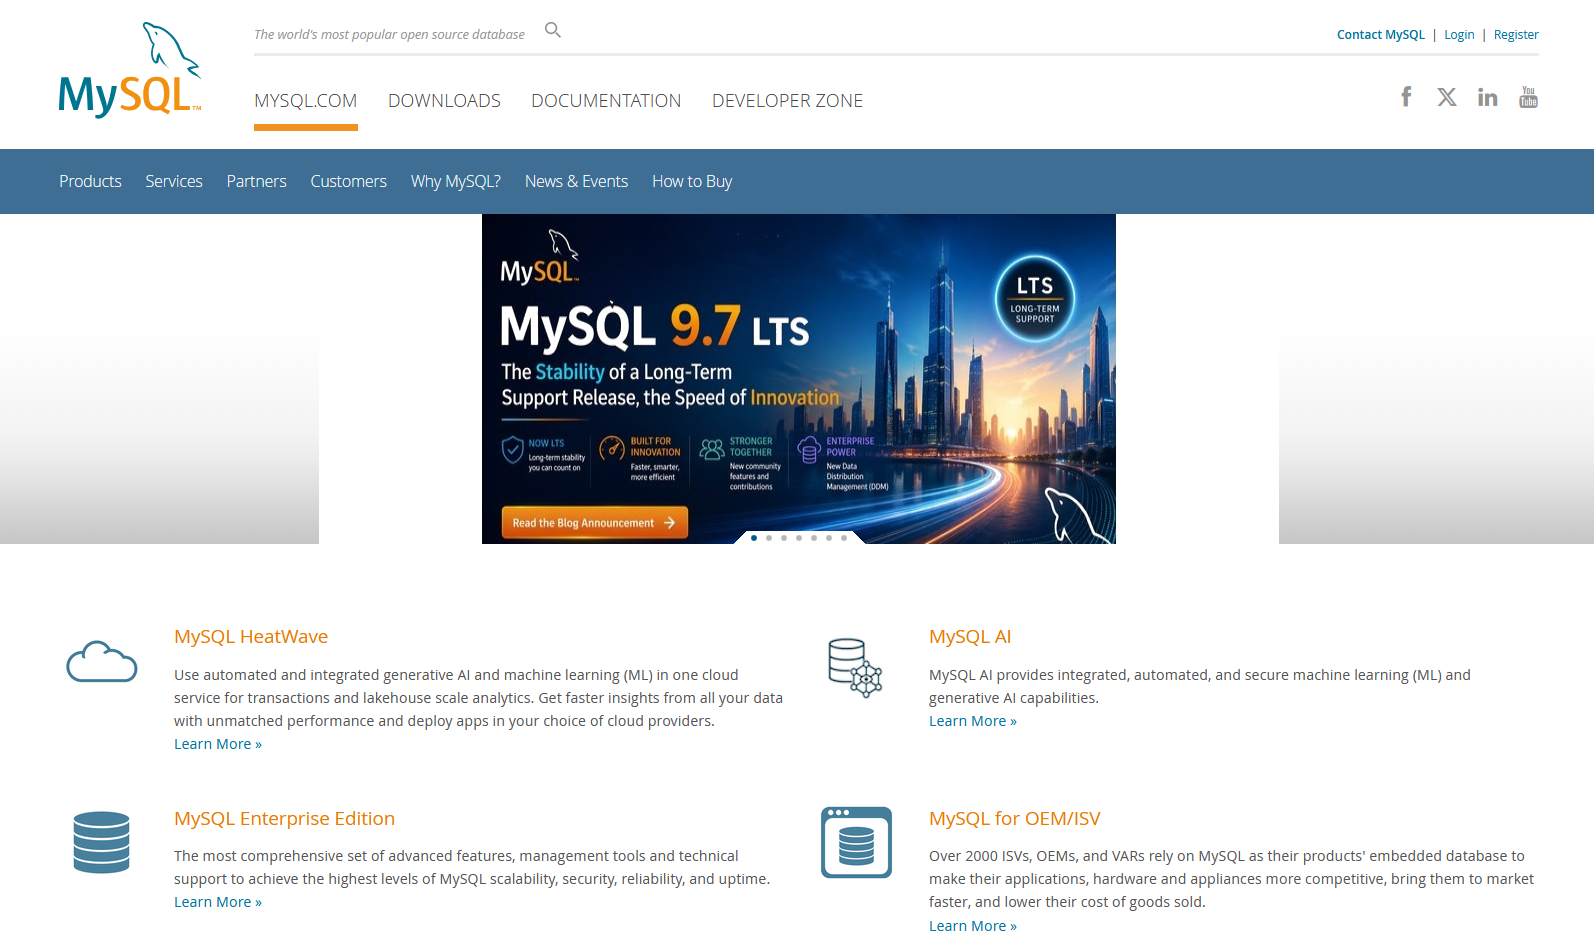Open the site search magnifier icon
Image resolution: width=1594 pixels, height=935 pixels.
pos(553,31)
